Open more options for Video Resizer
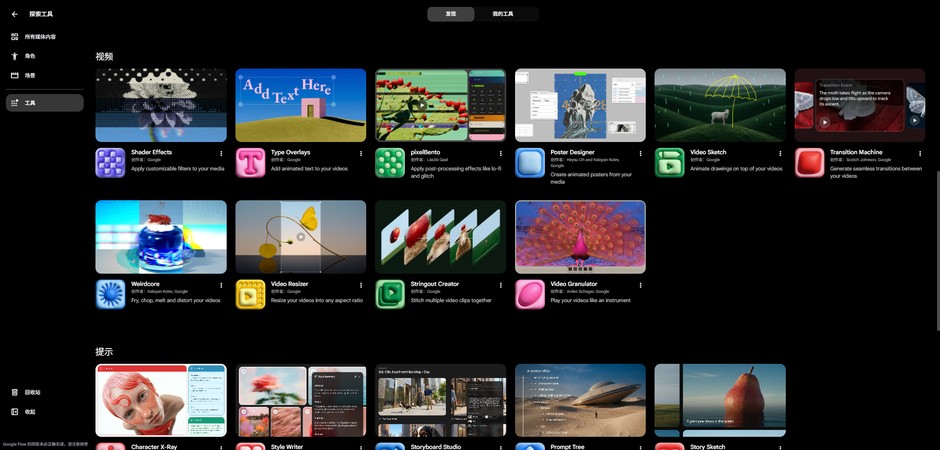940x450 pixels. click(361, 285)
